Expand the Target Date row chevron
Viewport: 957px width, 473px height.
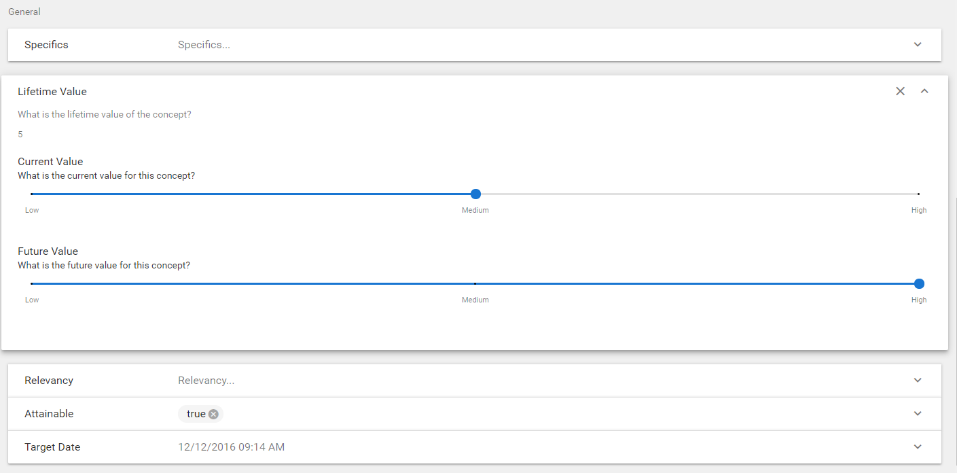point(917,447)
